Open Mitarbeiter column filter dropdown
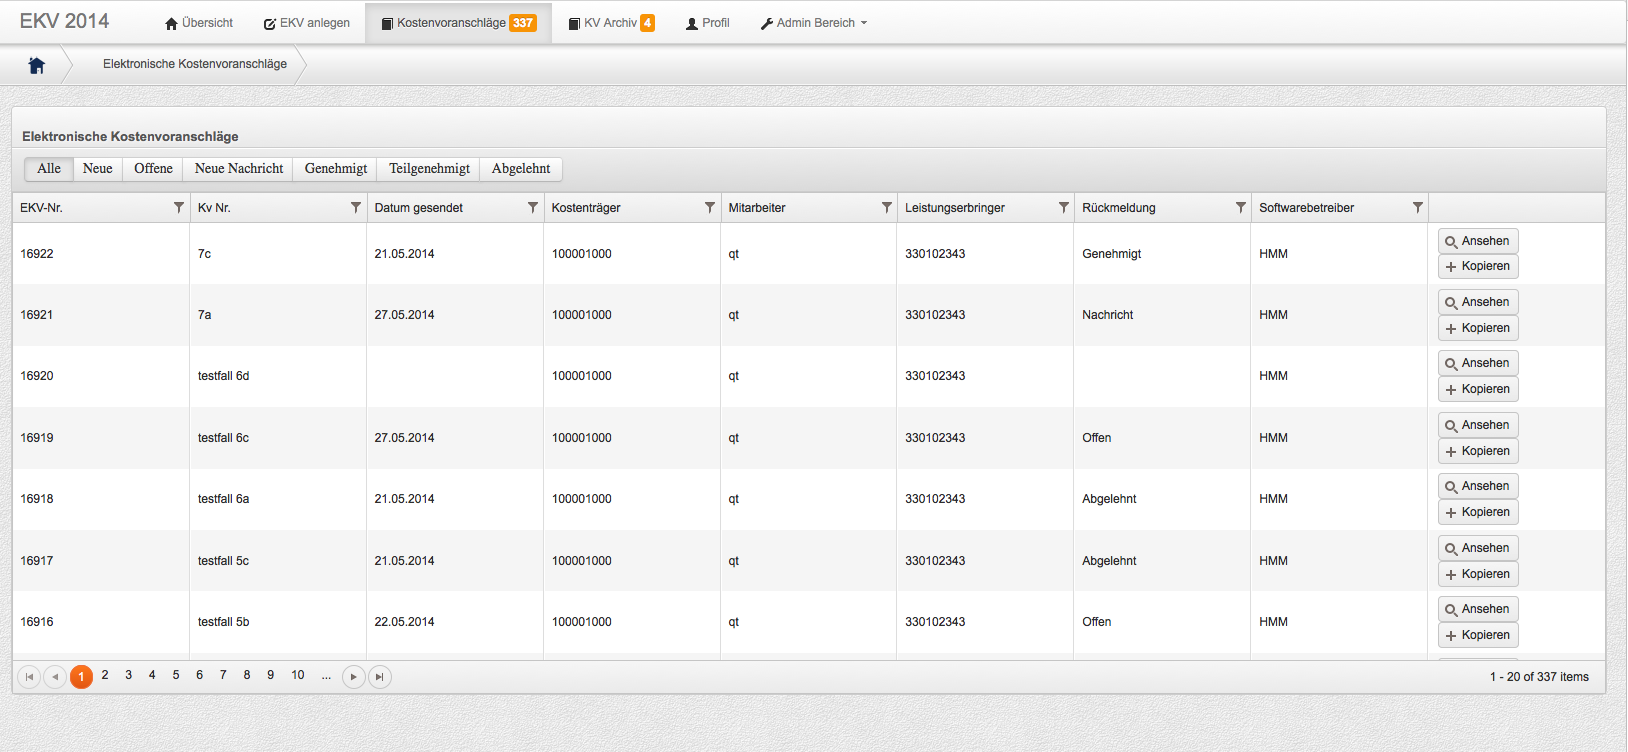The width and height of the screenshot is (1628, 752). (x=886, y=208)
